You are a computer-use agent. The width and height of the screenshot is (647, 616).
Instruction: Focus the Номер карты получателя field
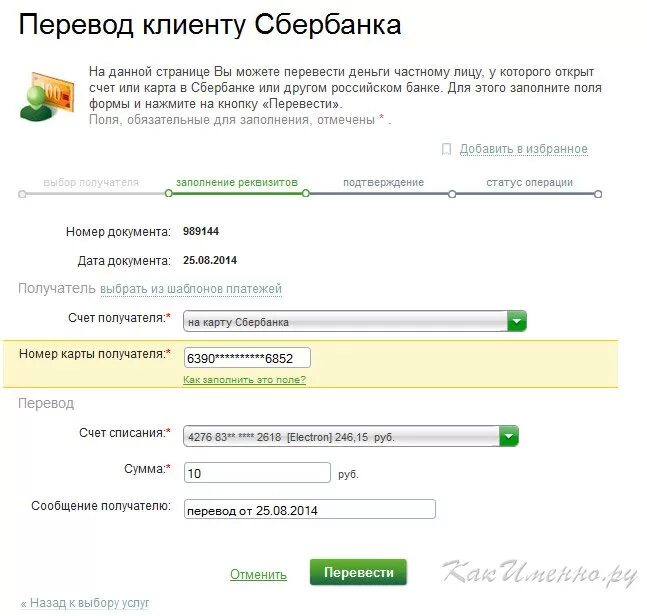coord(247,358)
